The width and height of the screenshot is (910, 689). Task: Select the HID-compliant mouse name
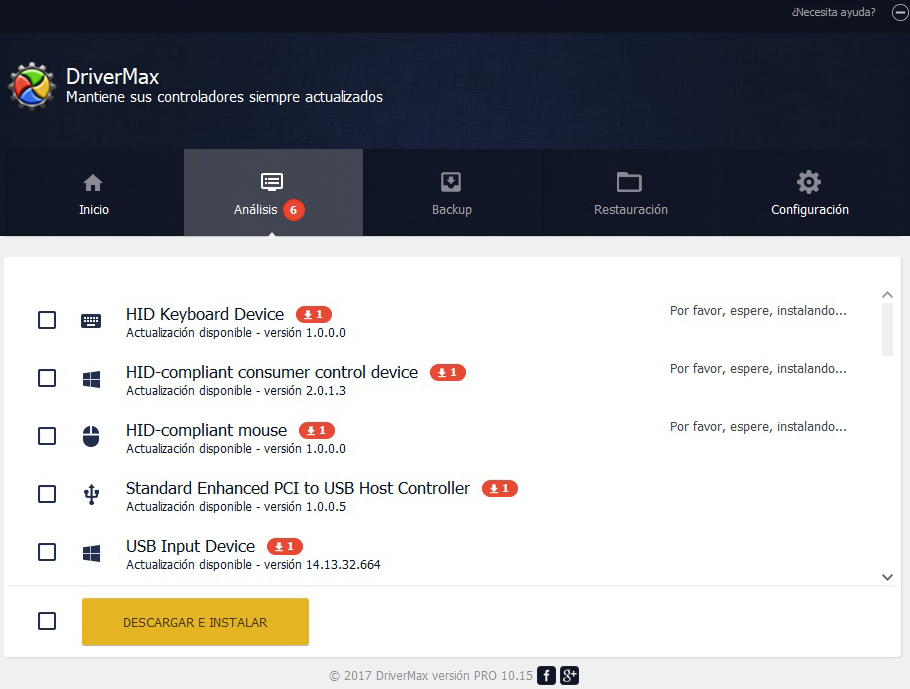coord(207,431)
